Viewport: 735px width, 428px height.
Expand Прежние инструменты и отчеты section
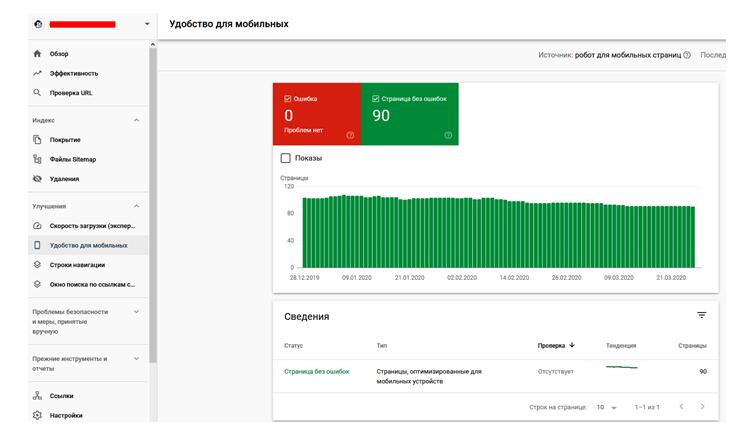click(136, 359)
